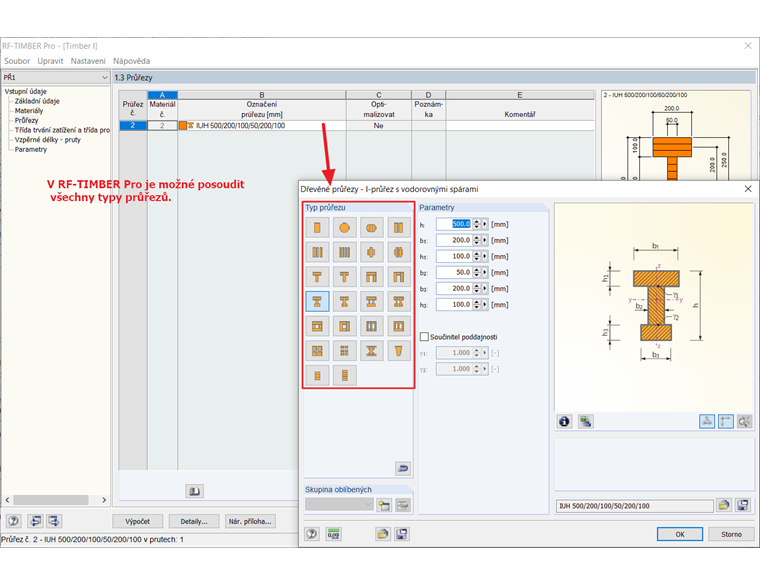Open the Nastavení menu
Image resolution: width=760 pixels, height=585 pixels.
(88, 61)
